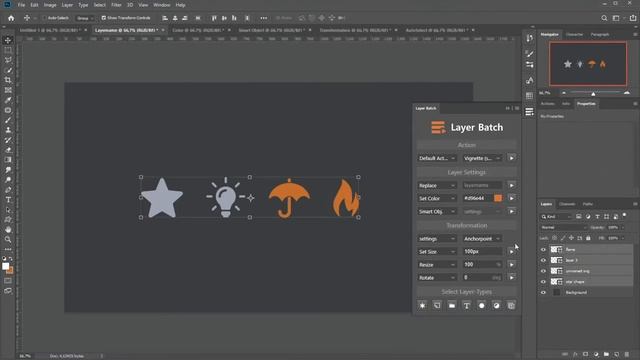640x360 pixels.
Task: Go to the Home screen icon
Action: 11,18
